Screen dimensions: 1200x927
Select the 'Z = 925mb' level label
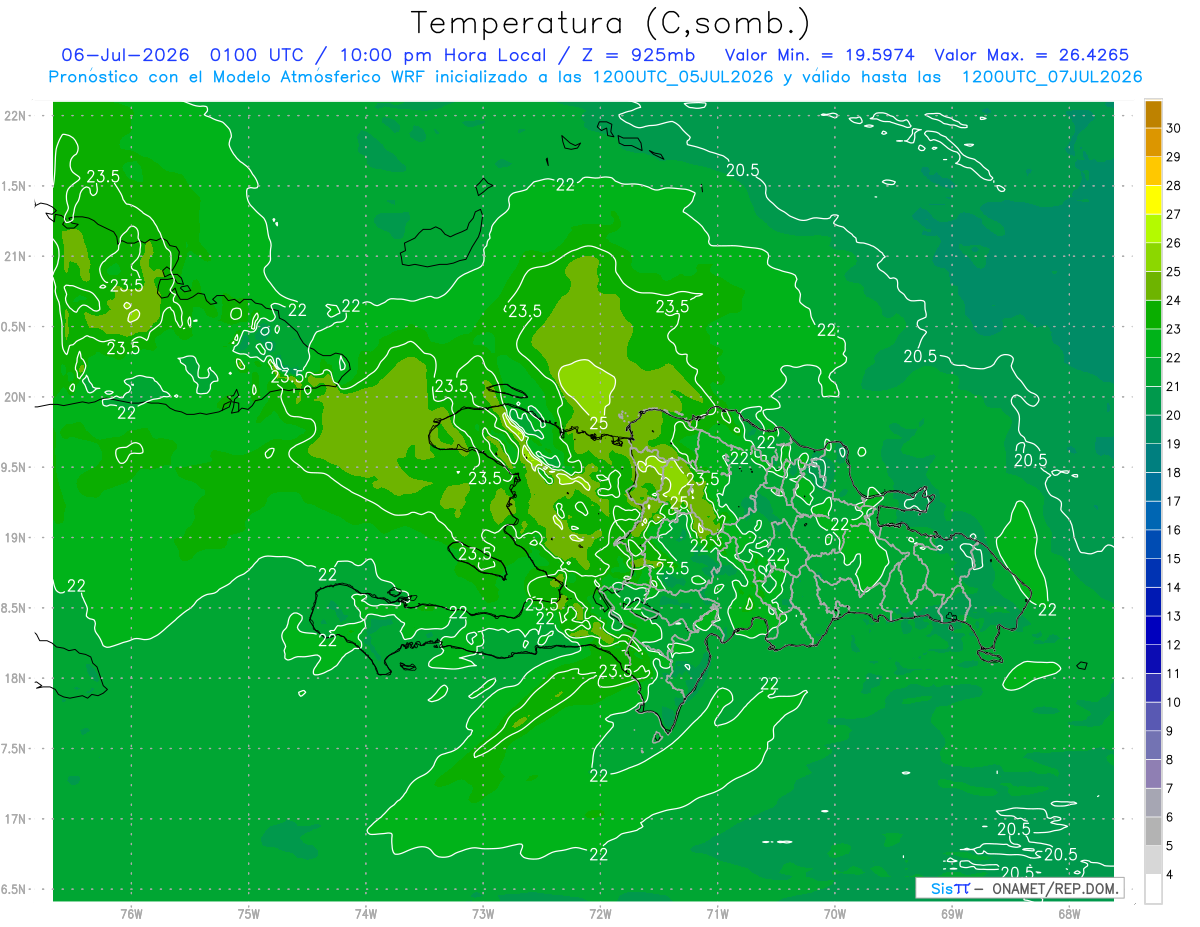pos(637,55)
